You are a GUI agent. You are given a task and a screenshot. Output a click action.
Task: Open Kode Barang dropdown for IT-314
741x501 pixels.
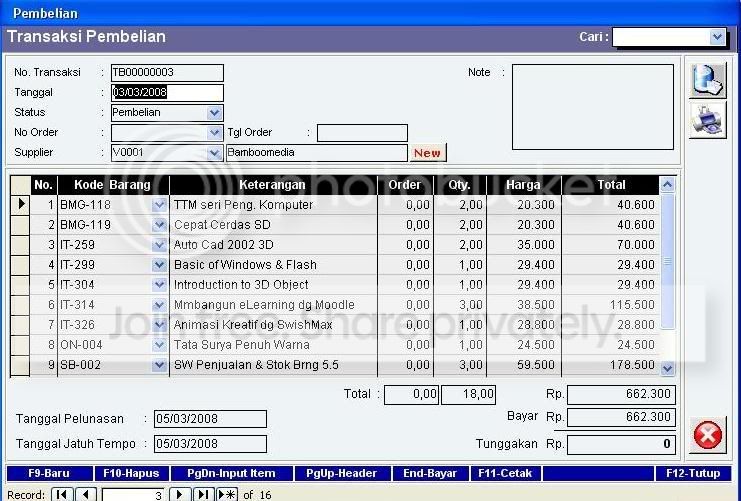159,305
